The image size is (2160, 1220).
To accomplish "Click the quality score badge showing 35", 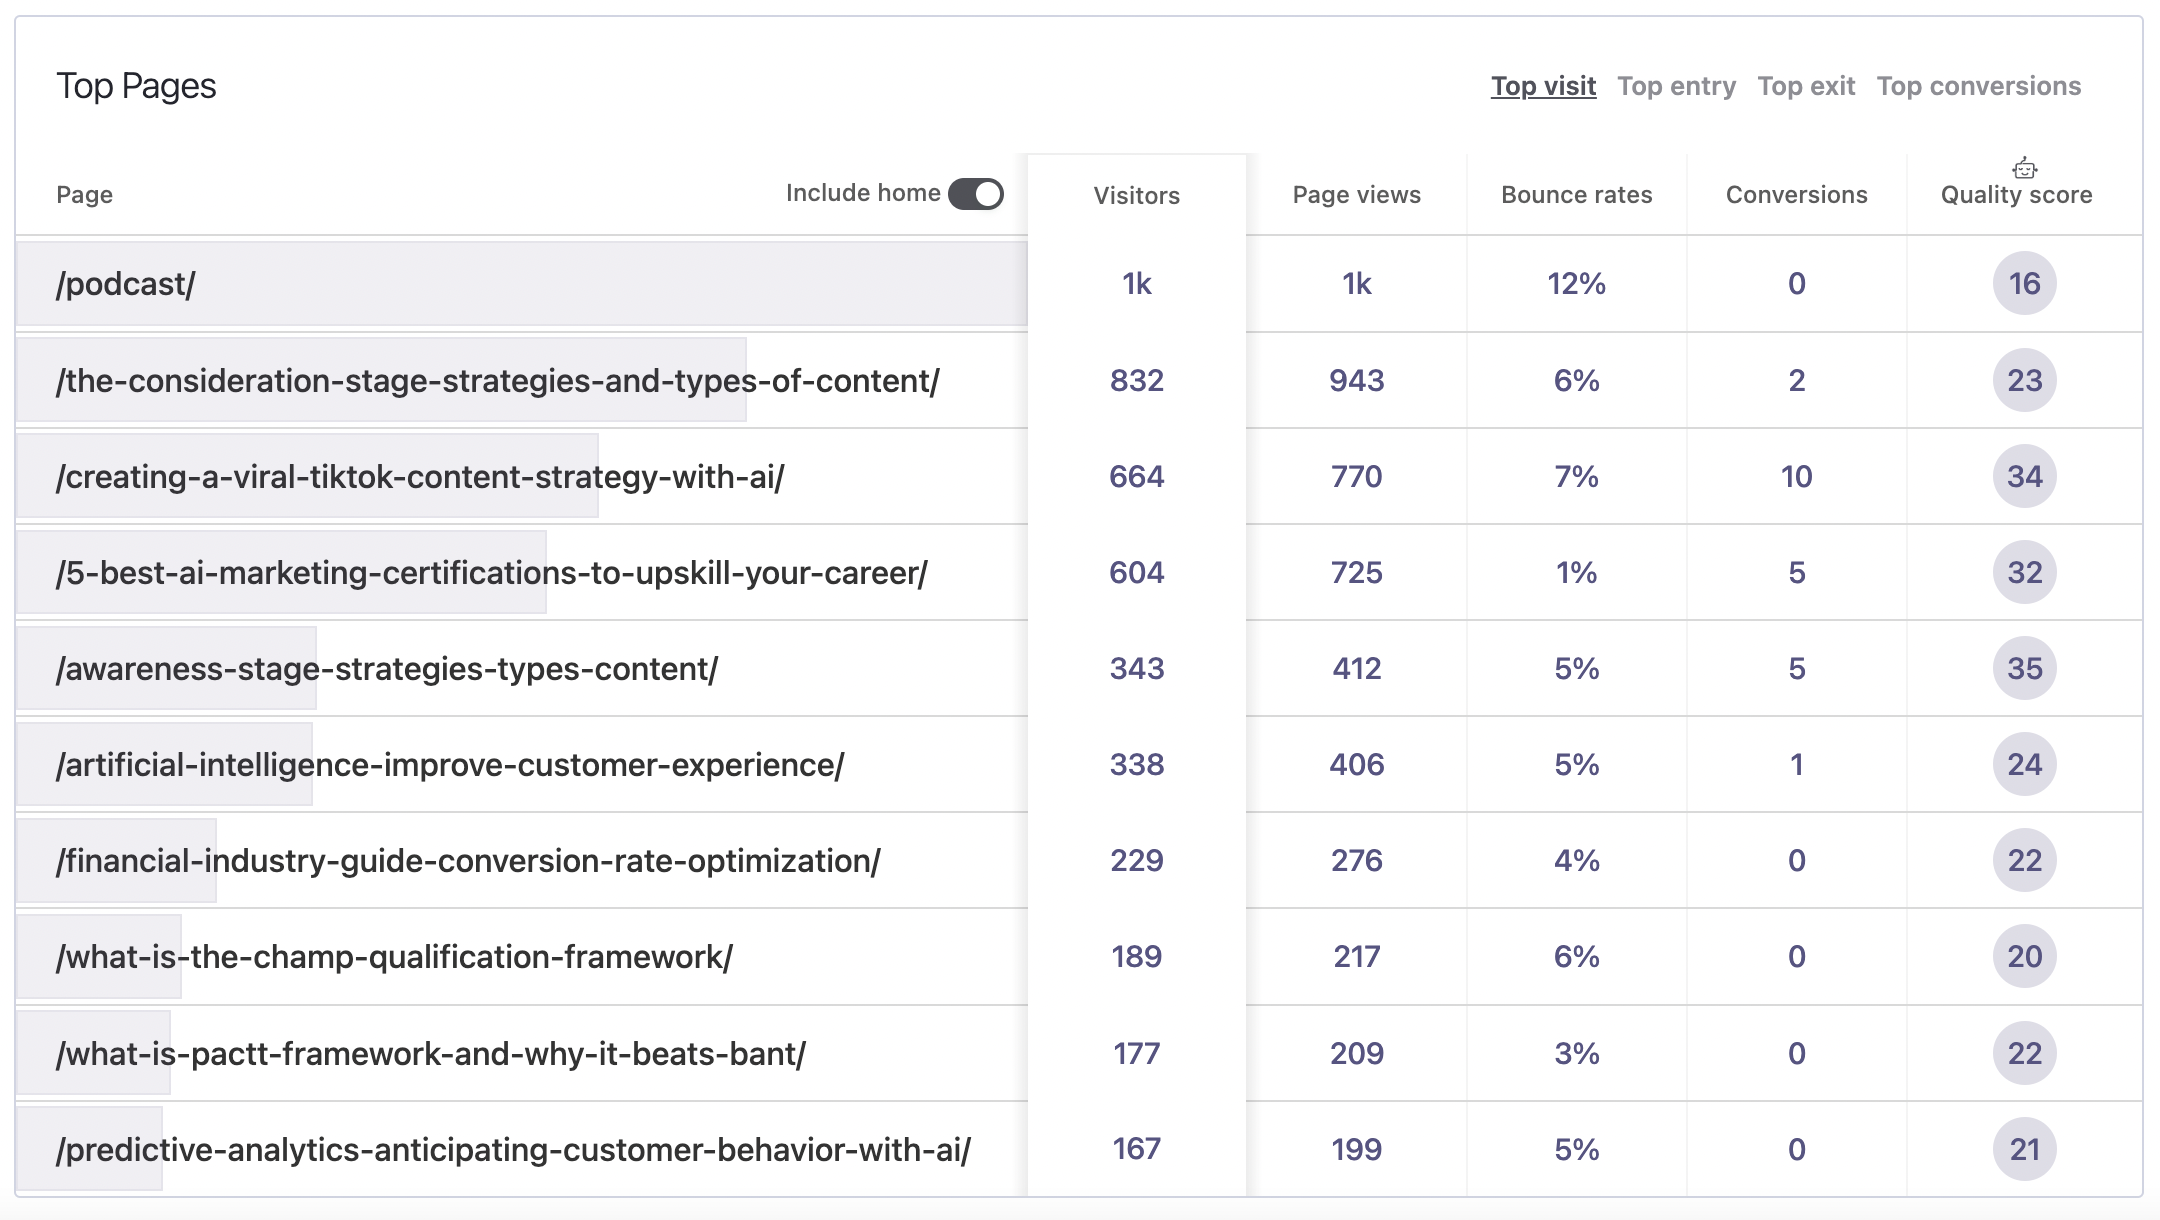I will 2026,668.
